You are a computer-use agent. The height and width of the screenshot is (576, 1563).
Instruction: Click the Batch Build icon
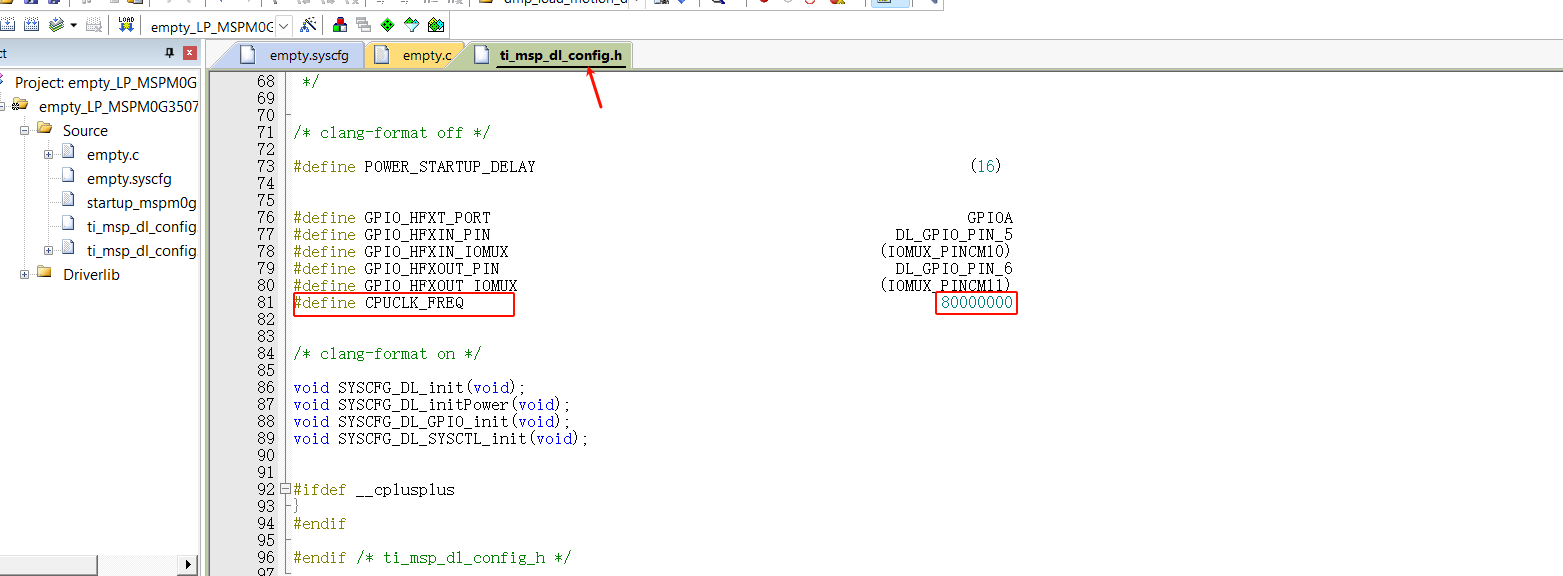click(x=56, y=24)
